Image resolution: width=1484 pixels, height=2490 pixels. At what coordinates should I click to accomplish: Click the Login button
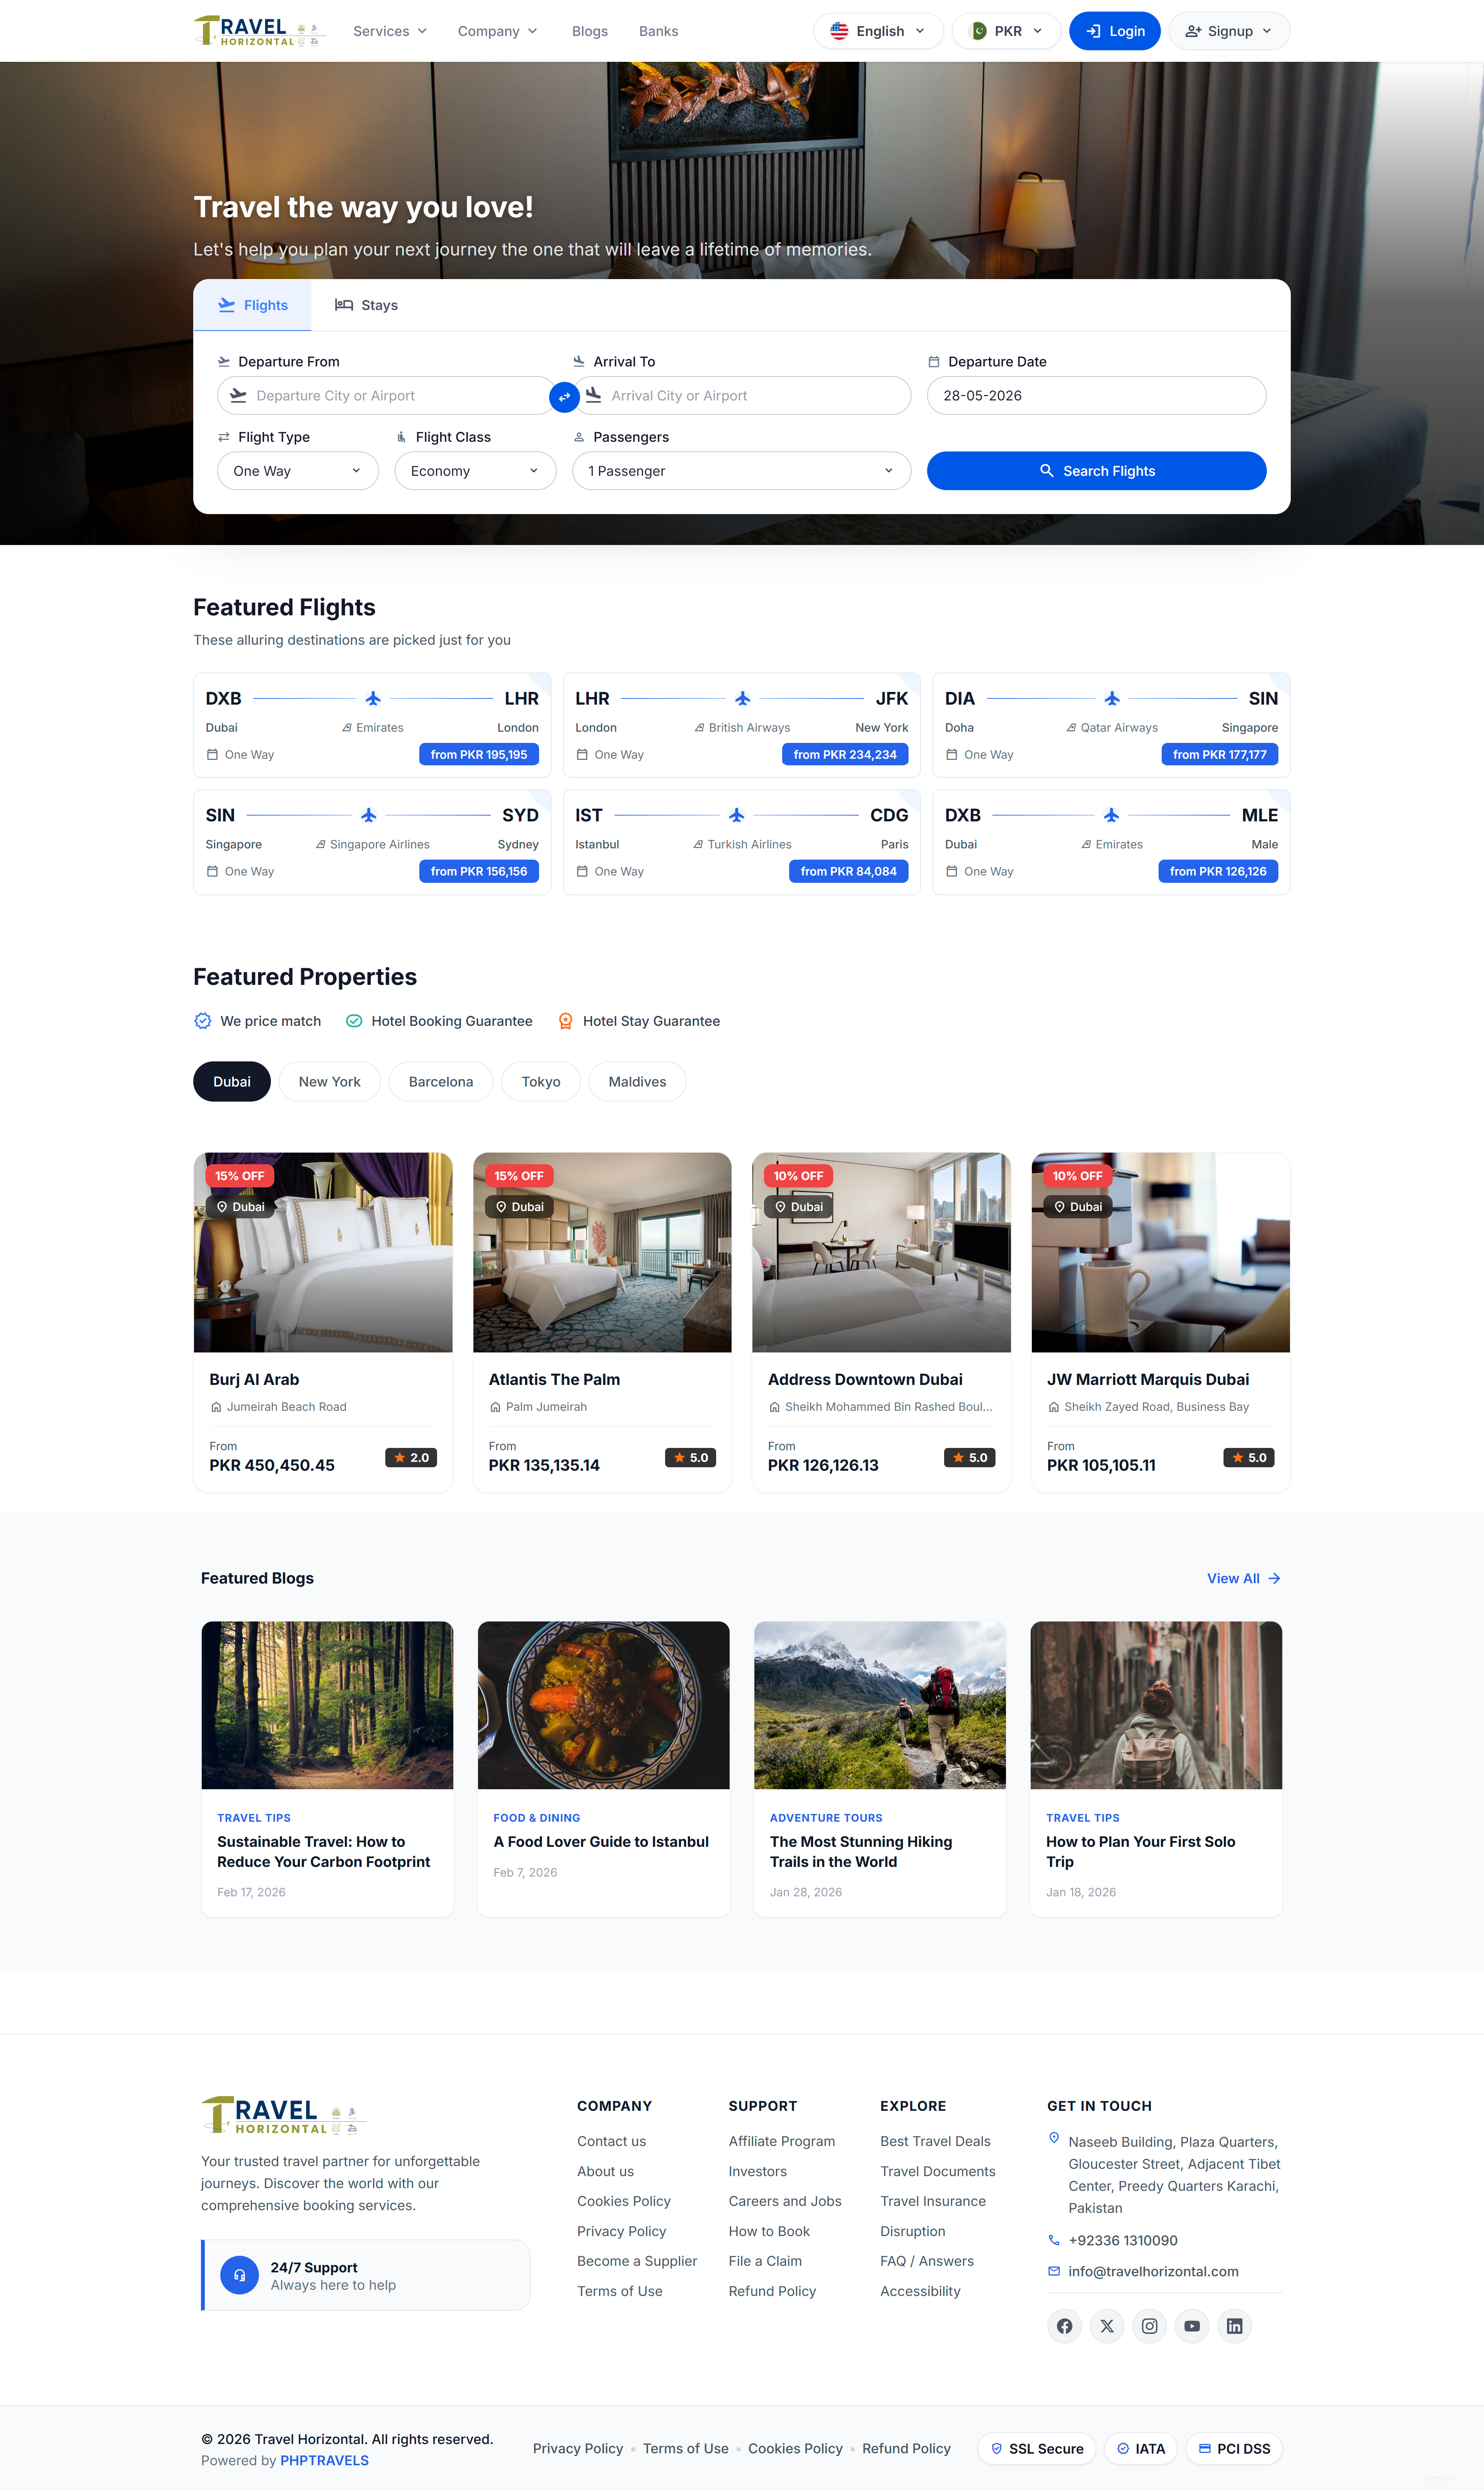(x=1115, y=31)
